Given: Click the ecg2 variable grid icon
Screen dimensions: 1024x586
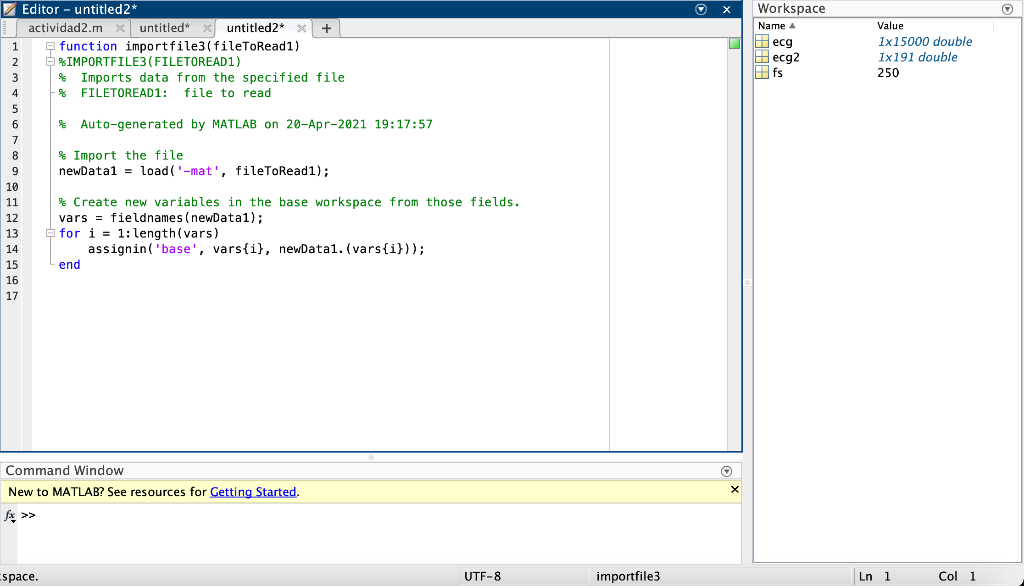Looking at the screenshot, I should pyautogui.click(x=762, y=57).
